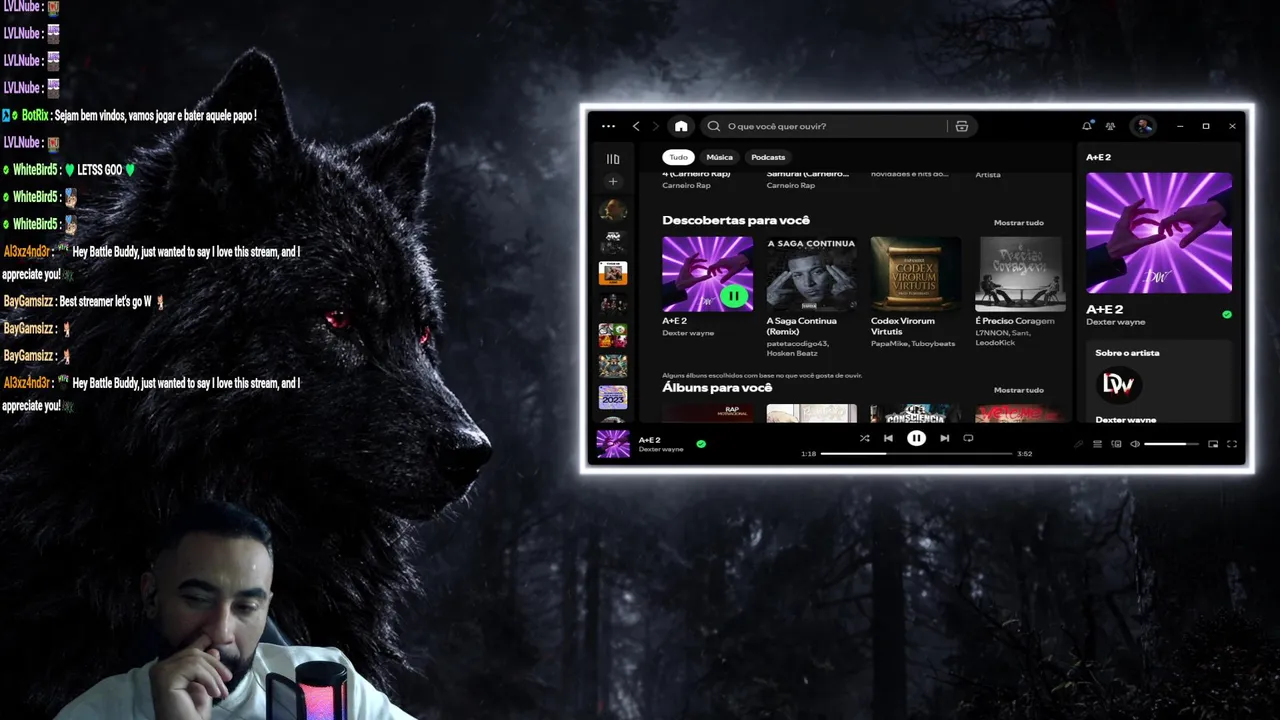Show all in Álbuns para você

point(1018,390)
